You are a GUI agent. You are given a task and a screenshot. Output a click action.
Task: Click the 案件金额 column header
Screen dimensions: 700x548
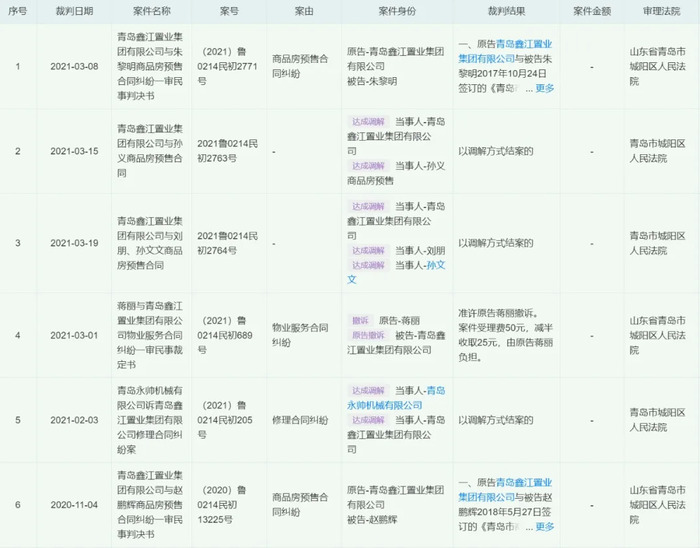592,11
